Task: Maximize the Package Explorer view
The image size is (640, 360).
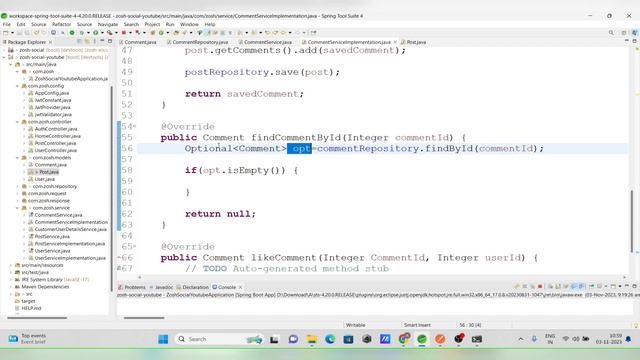Action: click(x=109, y=41)
